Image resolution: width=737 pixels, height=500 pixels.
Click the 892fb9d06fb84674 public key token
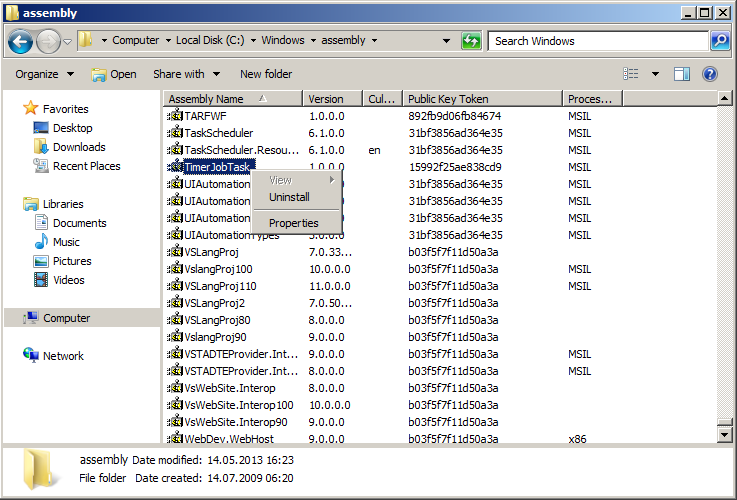[455, 116]
